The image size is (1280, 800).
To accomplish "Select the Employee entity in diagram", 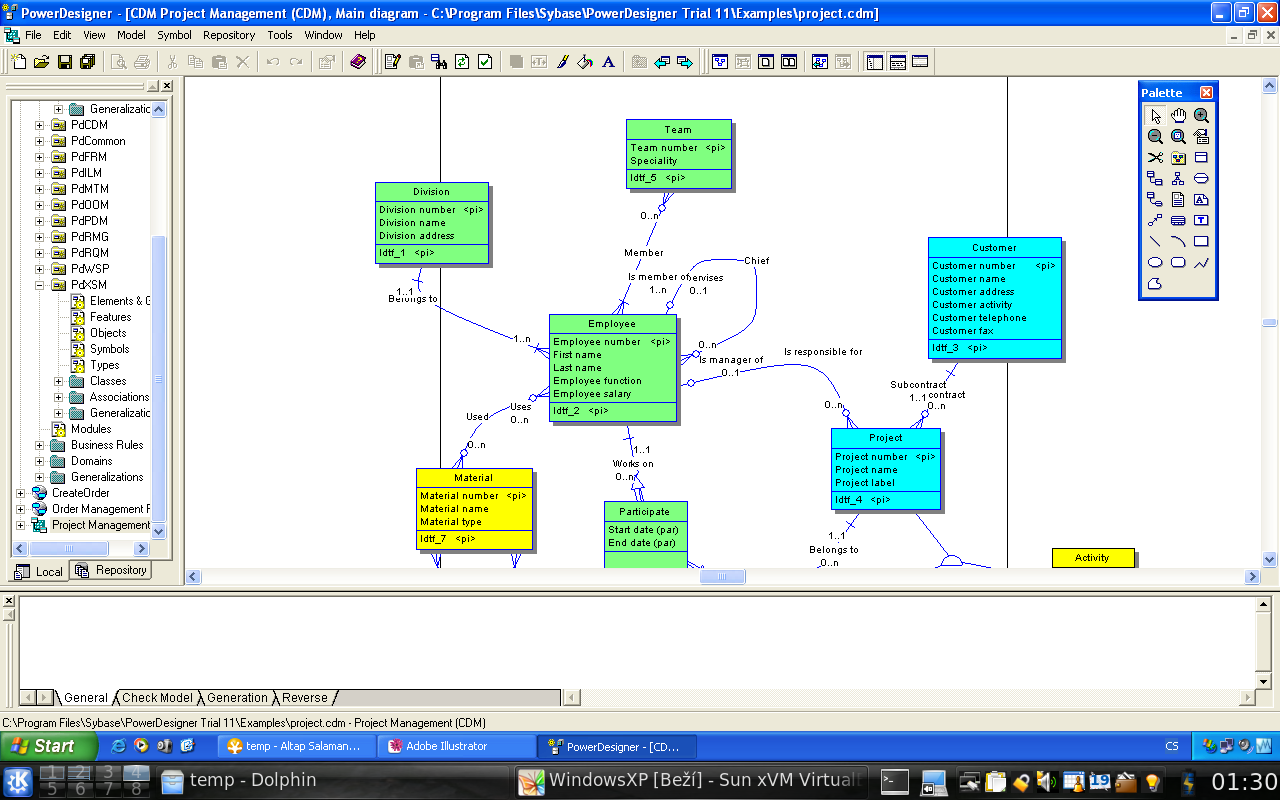I will pyautogui.click(x=612, y=368).
